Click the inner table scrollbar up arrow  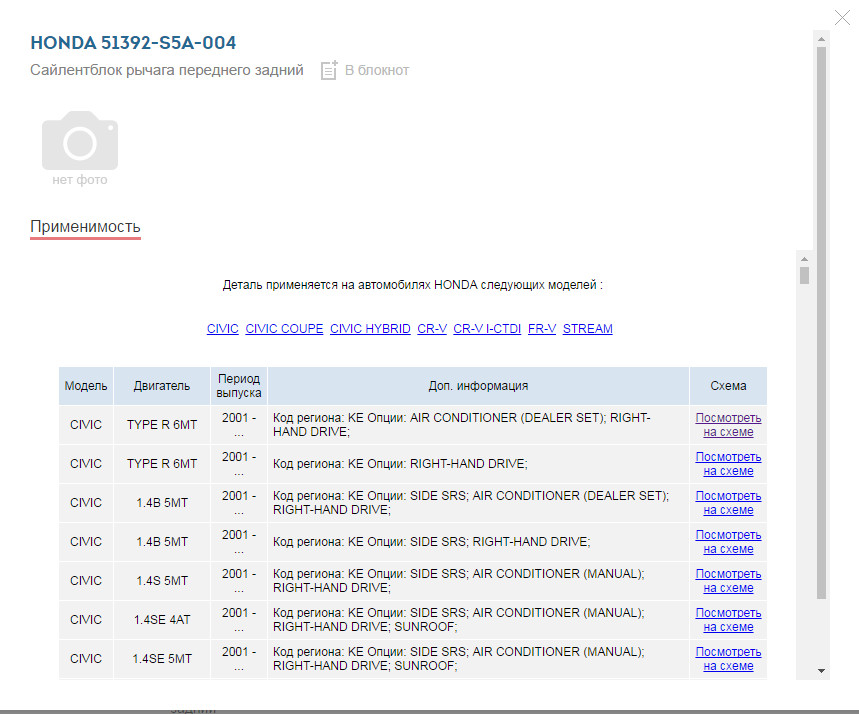click(804, 258)
